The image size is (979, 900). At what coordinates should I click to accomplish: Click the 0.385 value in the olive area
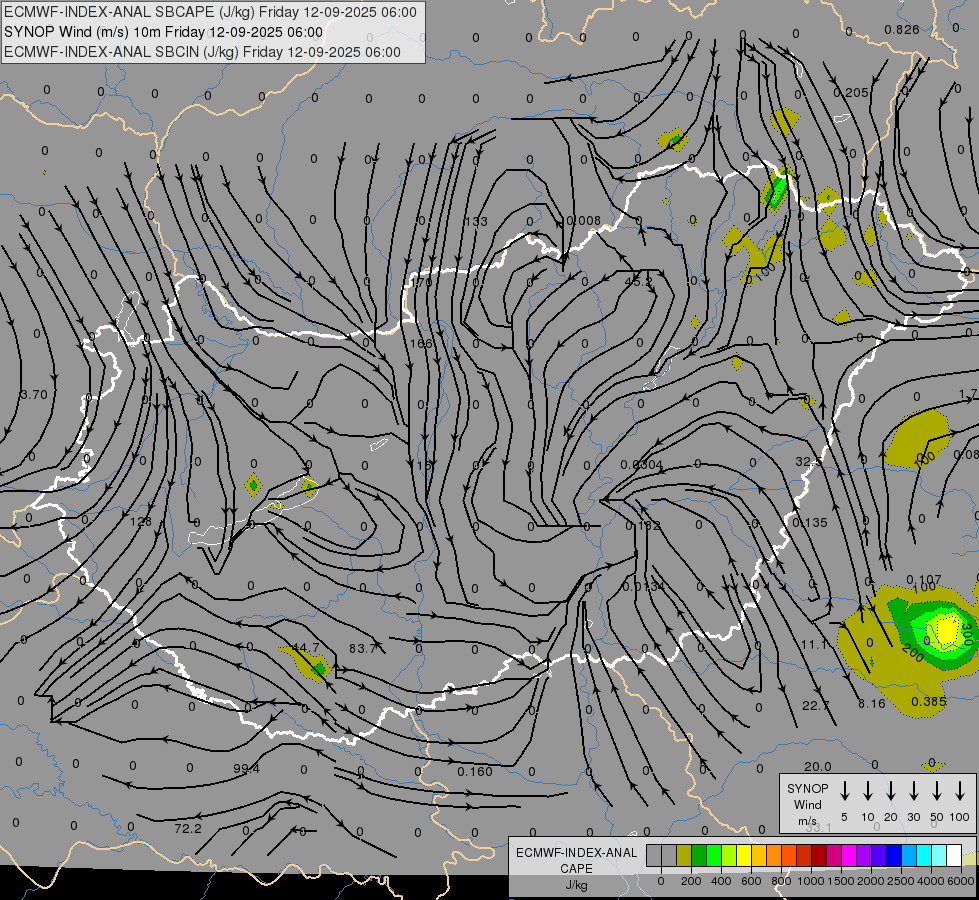[x=928, y=702]
